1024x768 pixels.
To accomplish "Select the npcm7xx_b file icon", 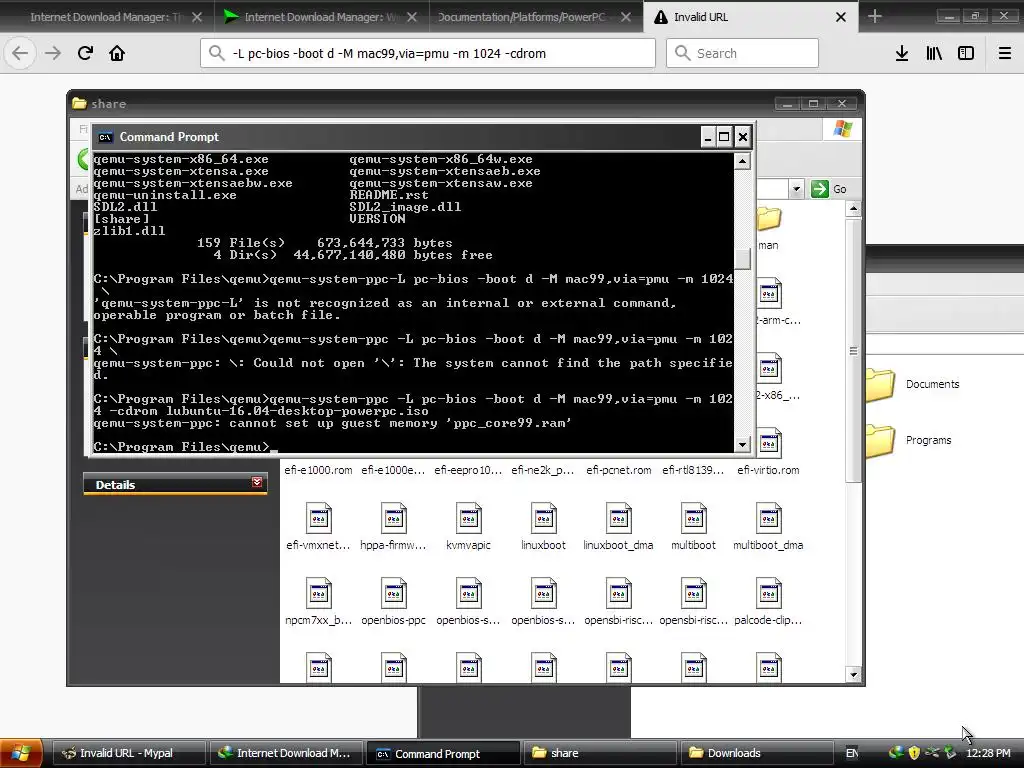I will click(x=318, y=593).
